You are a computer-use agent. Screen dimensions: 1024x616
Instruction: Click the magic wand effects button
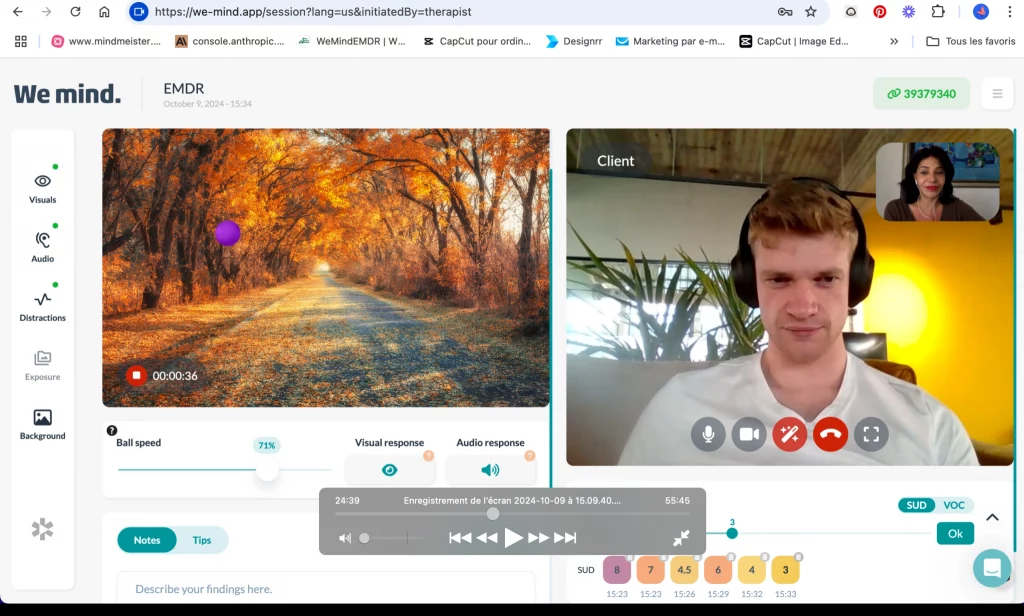point(789,434)
